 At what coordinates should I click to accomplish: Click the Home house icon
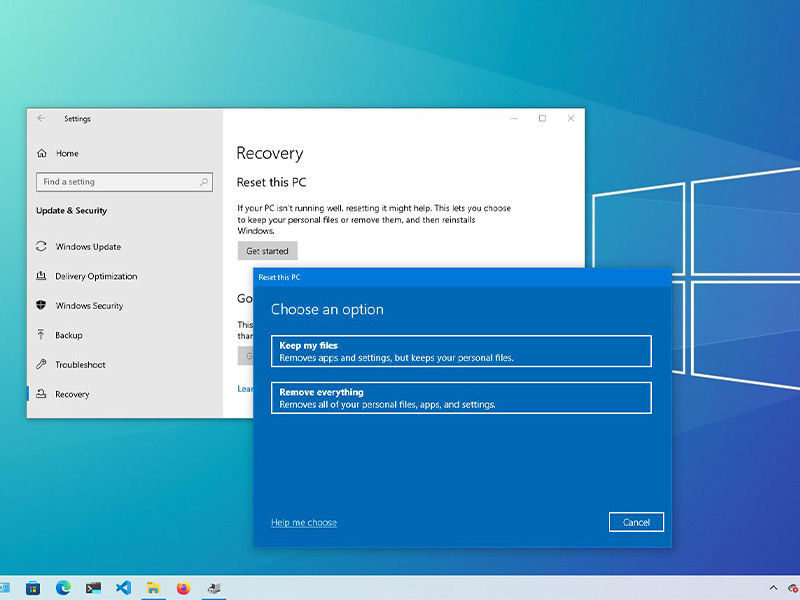point(42,153)
